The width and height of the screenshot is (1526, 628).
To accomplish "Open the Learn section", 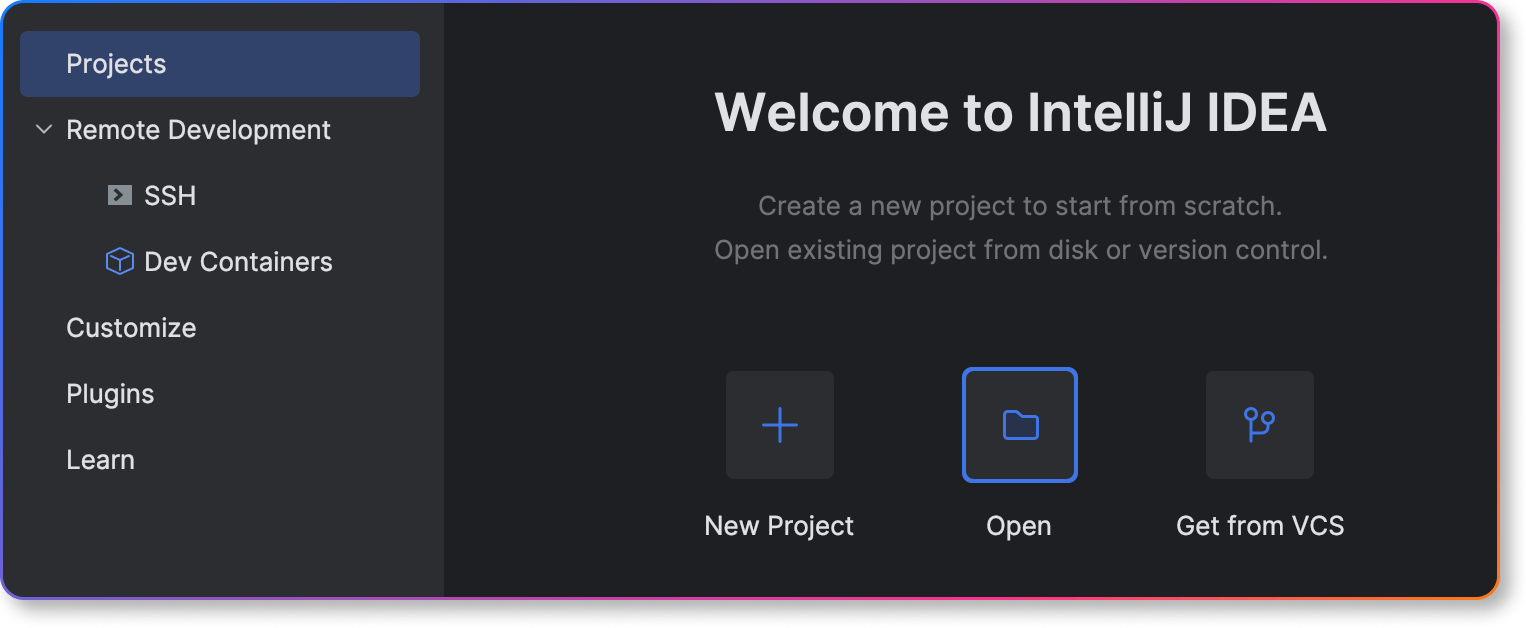I will click(100, 460).
